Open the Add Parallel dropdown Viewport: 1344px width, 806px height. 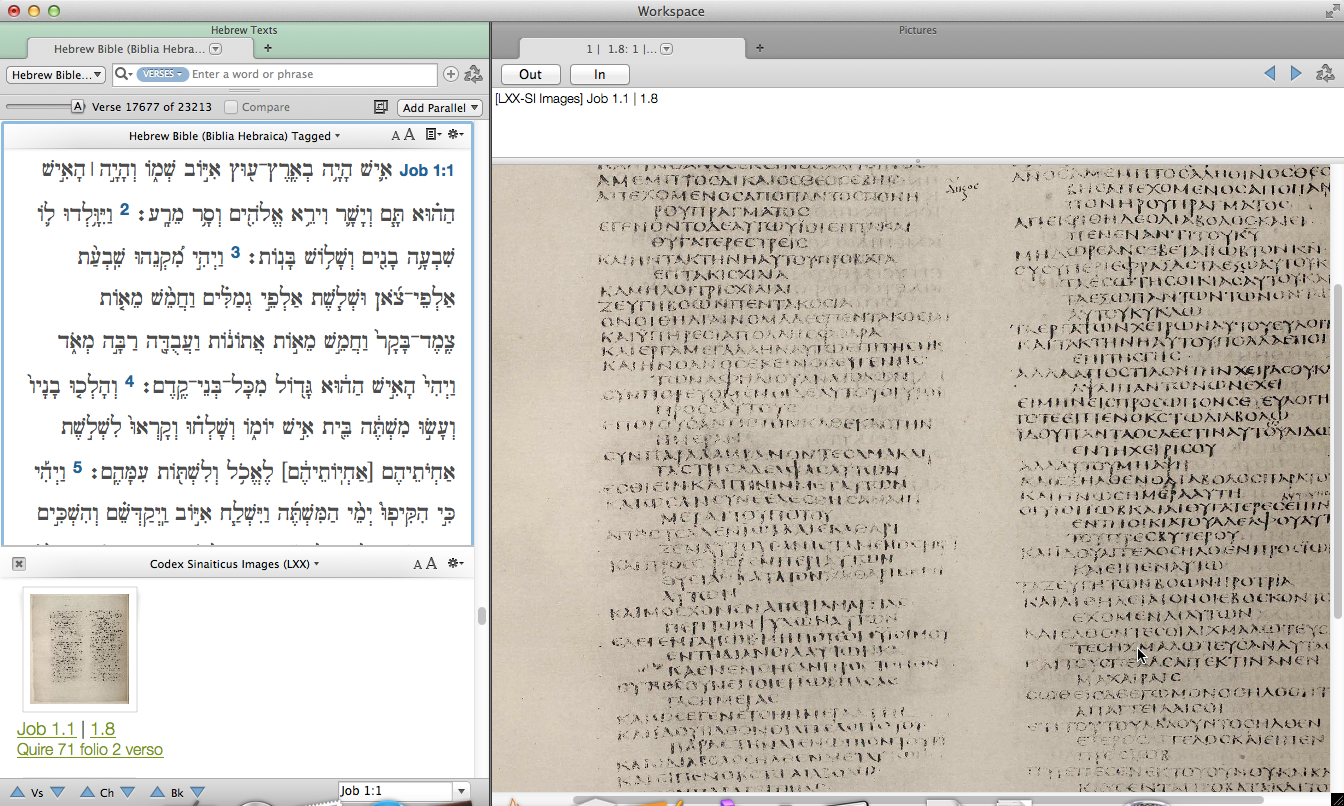440,107
